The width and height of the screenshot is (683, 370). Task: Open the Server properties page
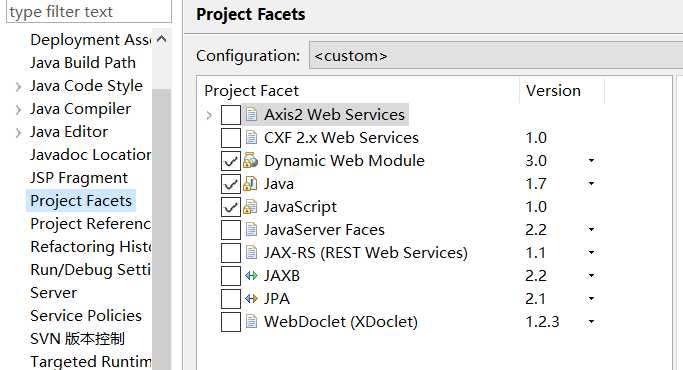(x=54, y=293)
